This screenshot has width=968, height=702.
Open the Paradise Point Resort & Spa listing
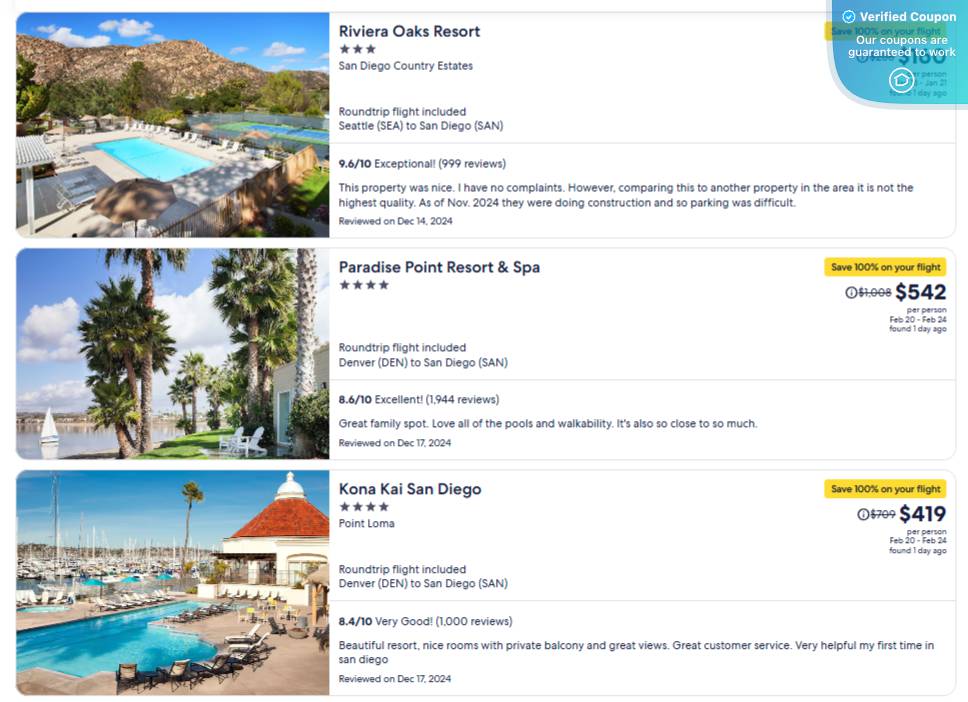point(439,267)
